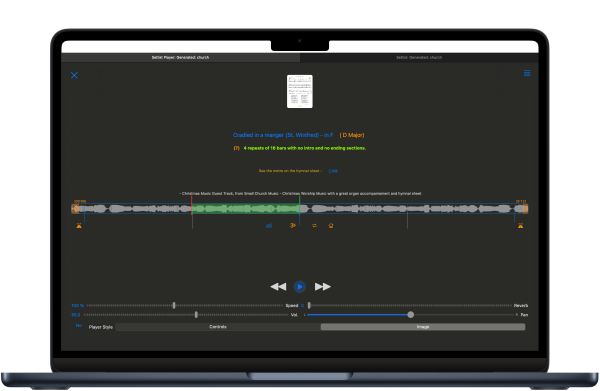Click the orange speaker icon under the waveform
The width and height of the screenshot is (600, 391).
(x=293, y=226)
